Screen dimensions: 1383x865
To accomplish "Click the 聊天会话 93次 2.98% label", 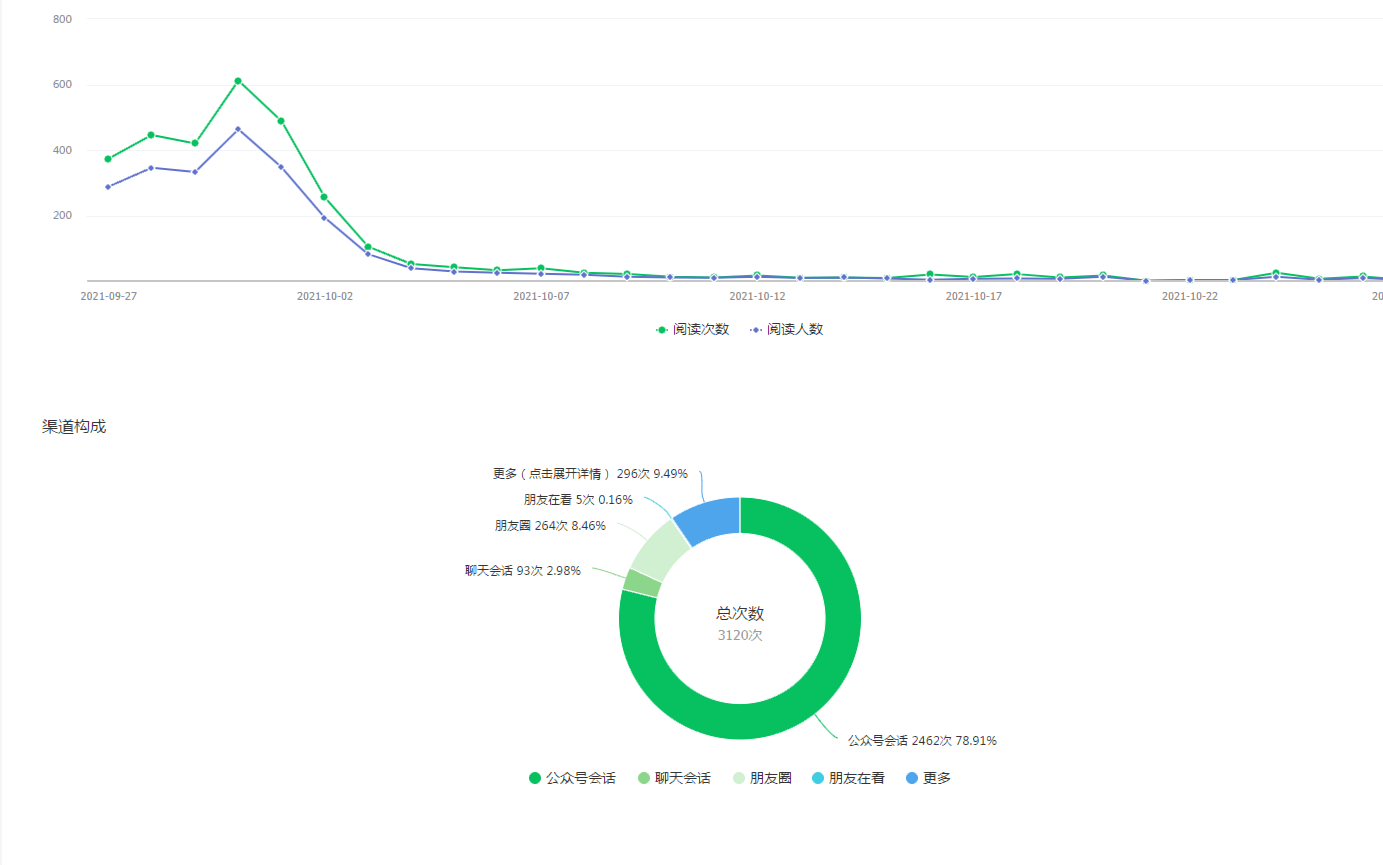I will (522, 570).
